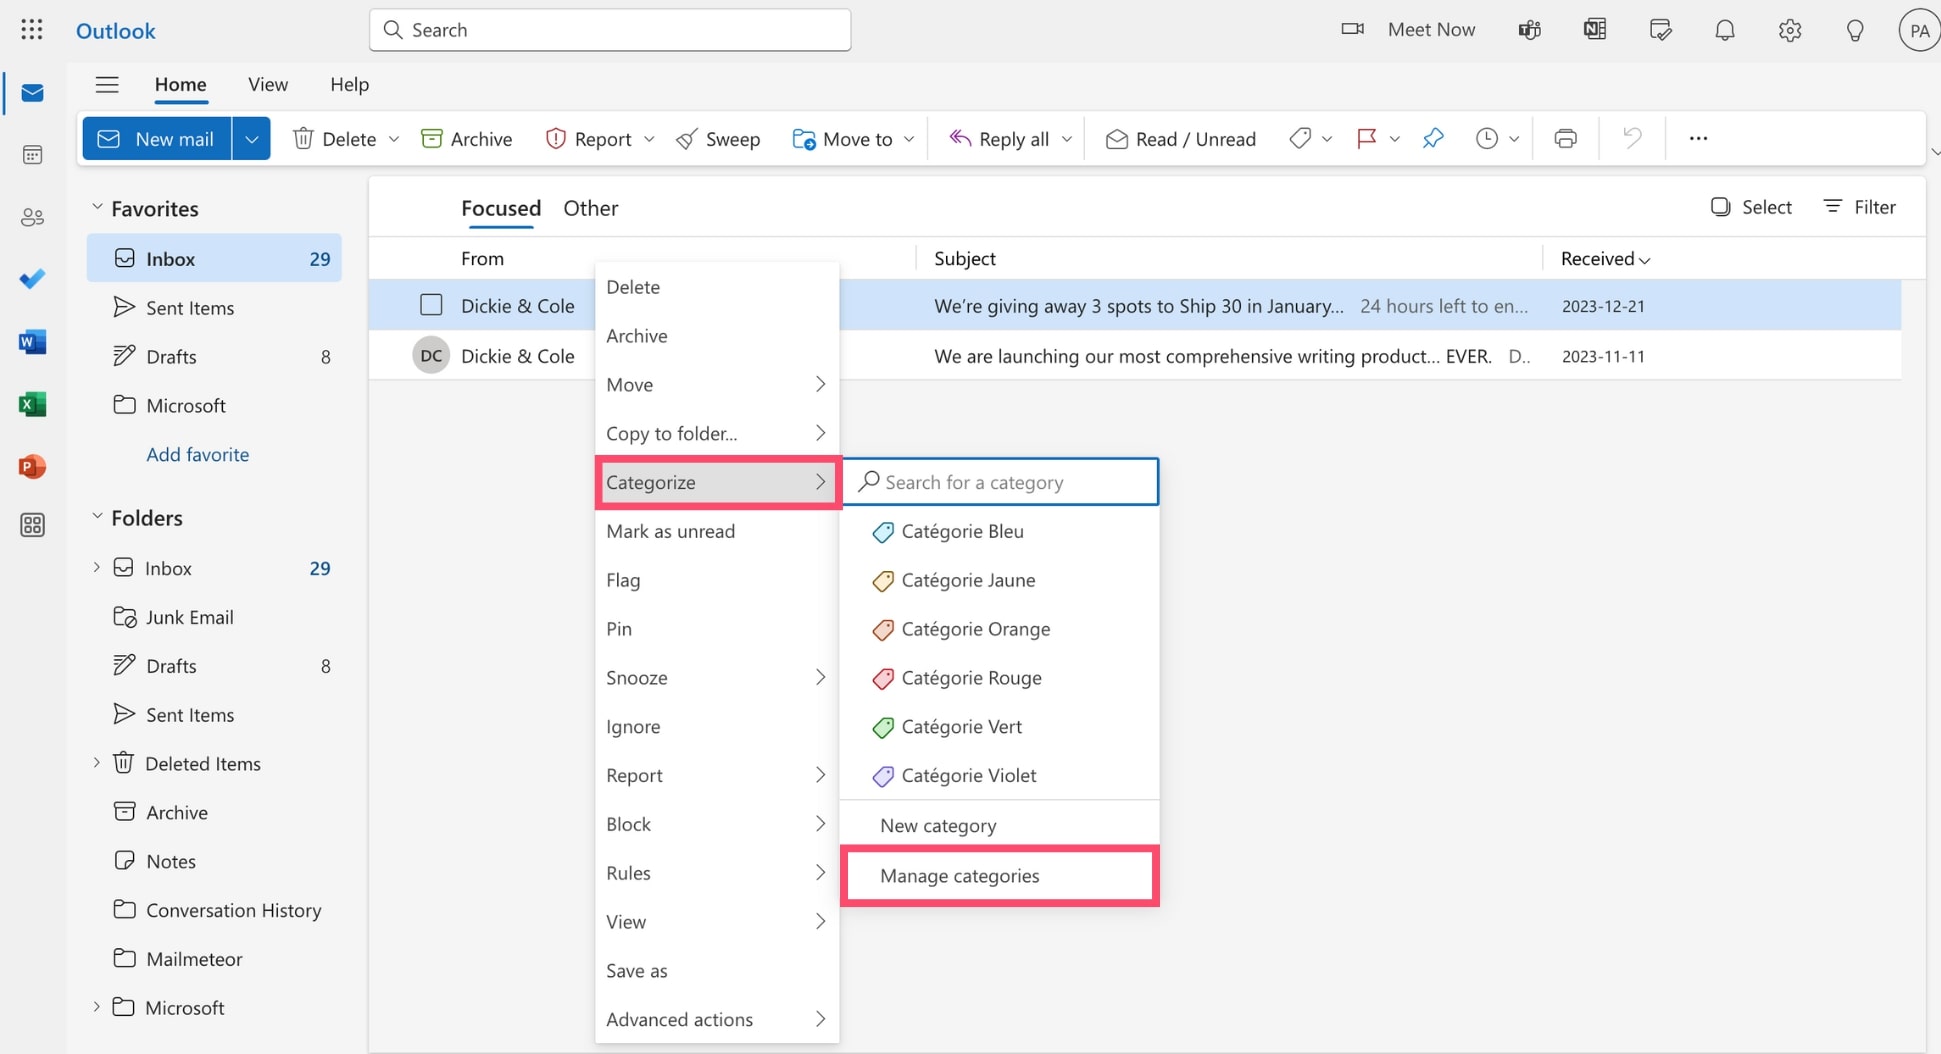Open To Do checkmark app icon
Viewport: 1941px width, 1054px height.
[32, 279]
